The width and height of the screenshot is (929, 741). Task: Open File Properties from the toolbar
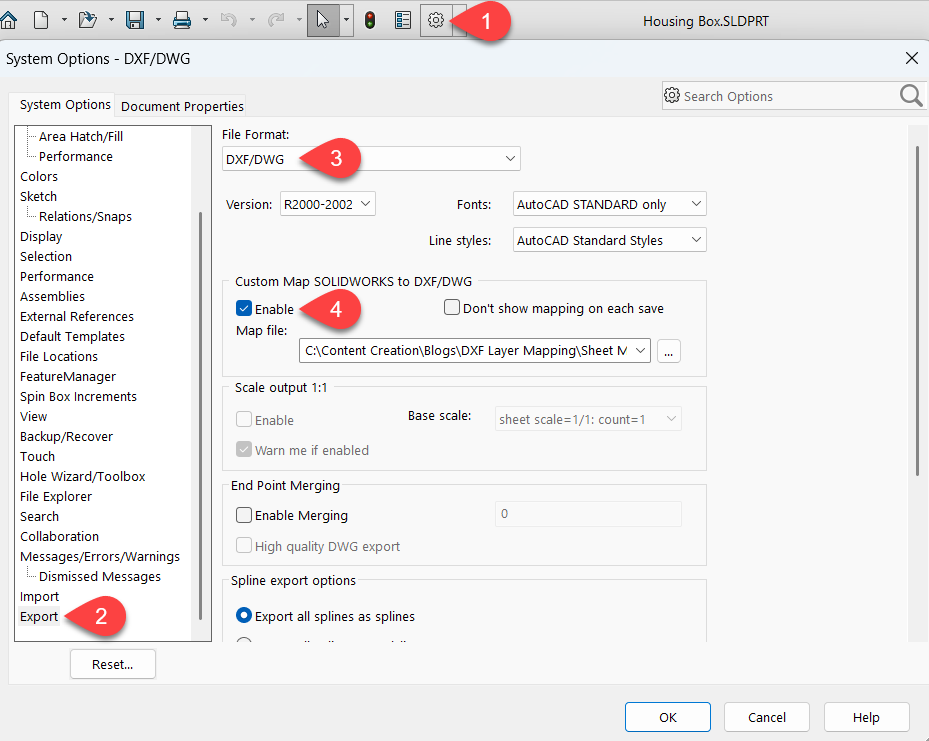pyautogui.click(x=402, y=20)
